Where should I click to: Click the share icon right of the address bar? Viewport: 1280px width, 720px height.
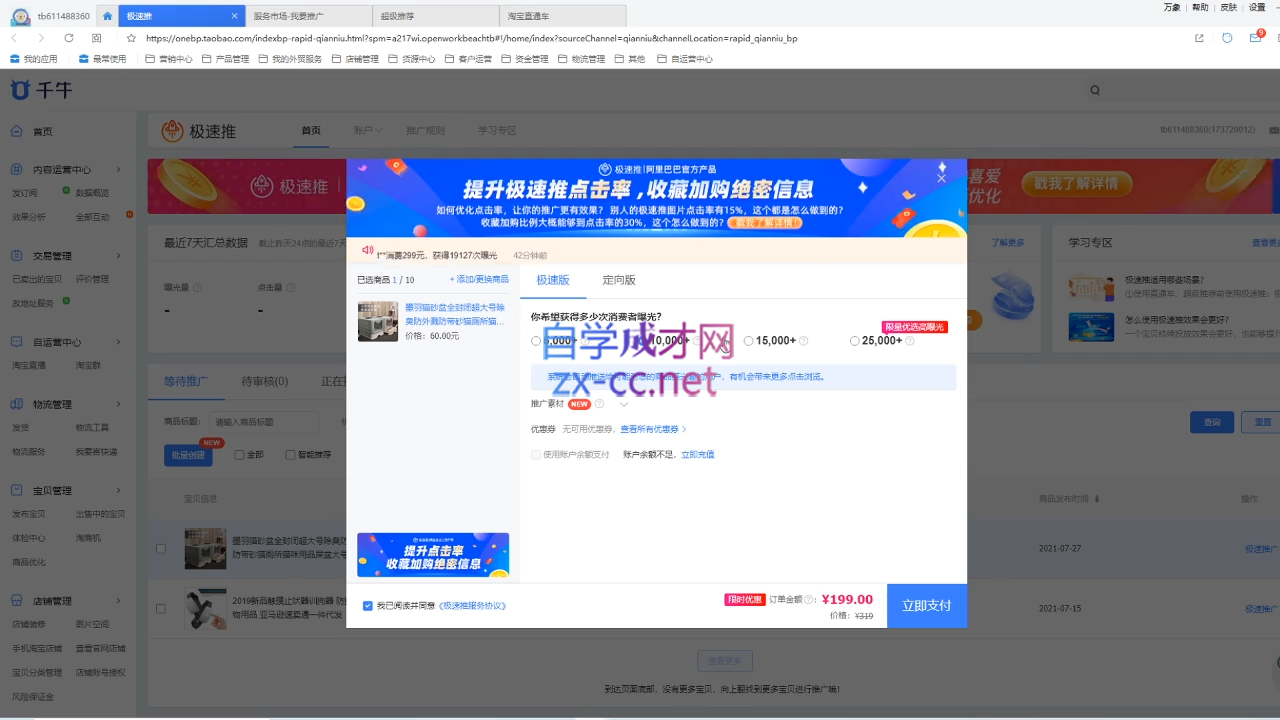(x=1199, y=38)
